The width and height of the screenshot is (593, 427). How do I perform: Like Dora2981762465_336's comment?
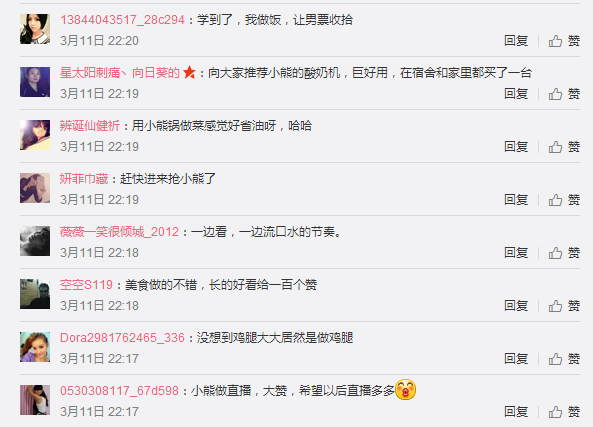(x=564, y=359)
